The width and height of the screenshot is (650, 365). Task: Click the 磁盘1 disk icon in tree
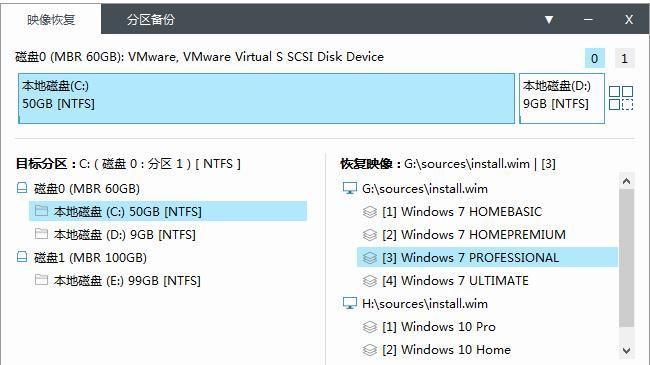coord(22,257)
